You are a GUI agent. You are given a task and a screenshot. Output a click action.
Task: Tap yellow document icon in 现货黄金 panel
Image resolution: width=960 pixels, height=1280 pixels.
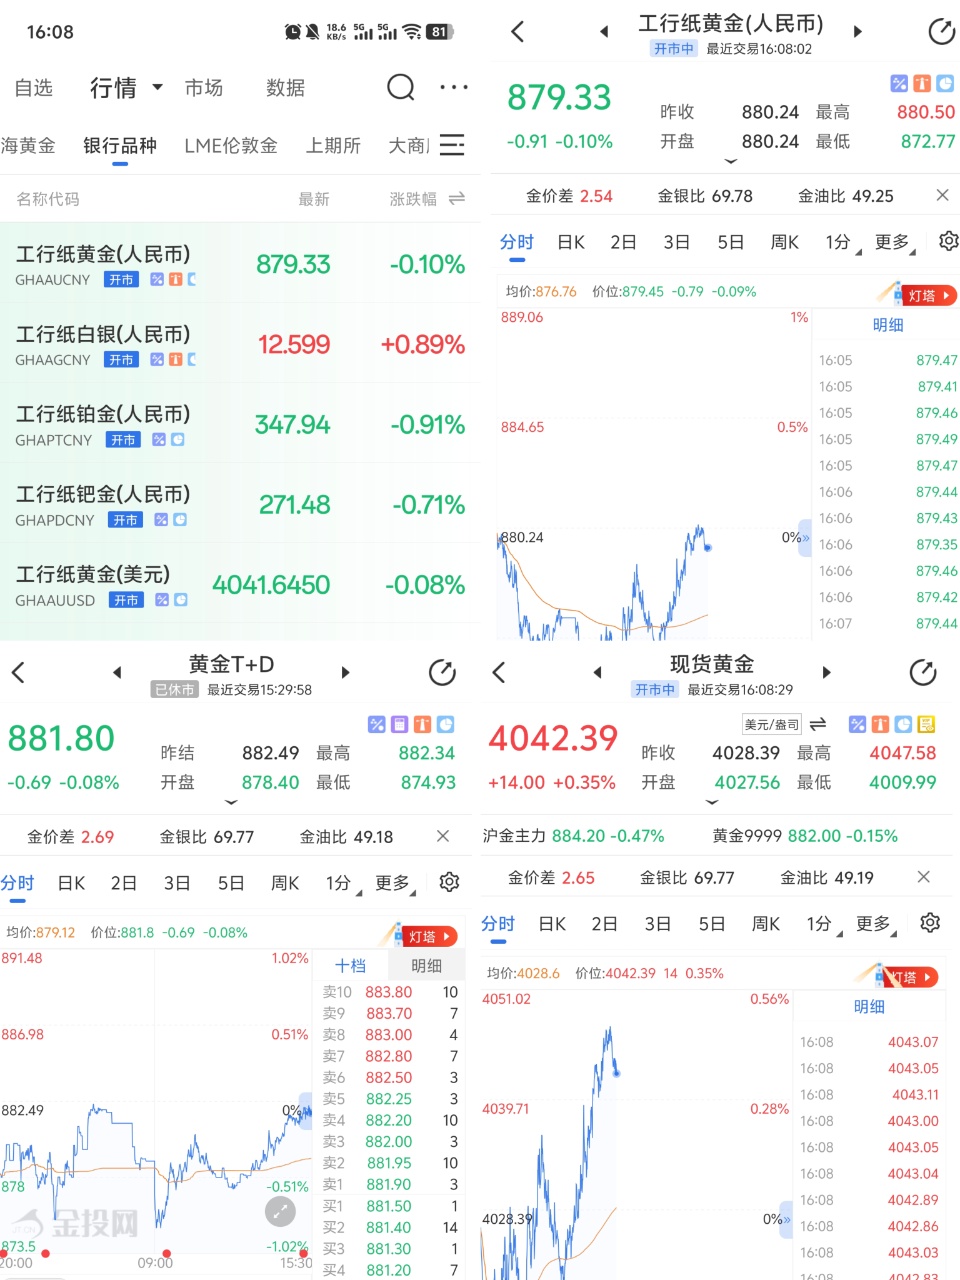(x=926, y=724)
